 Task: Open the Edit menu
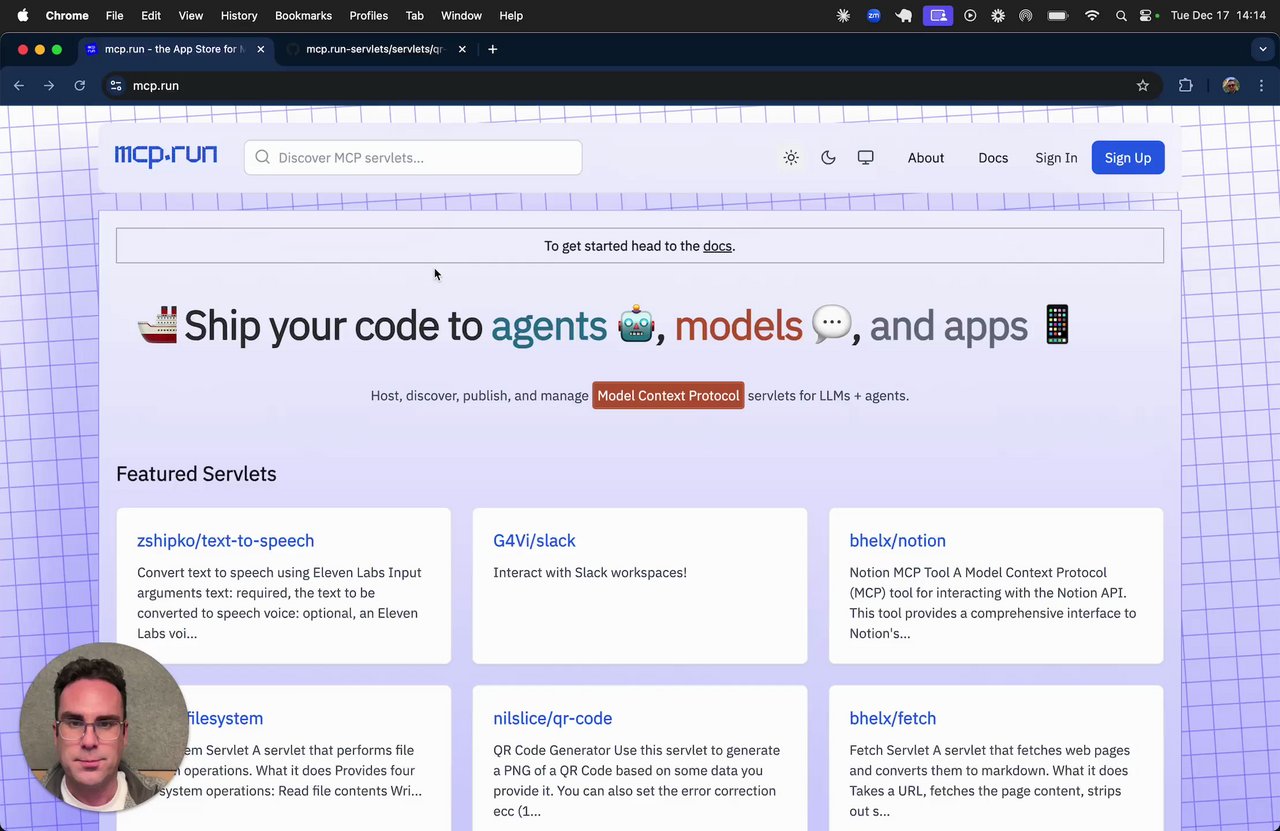(151, 16)
